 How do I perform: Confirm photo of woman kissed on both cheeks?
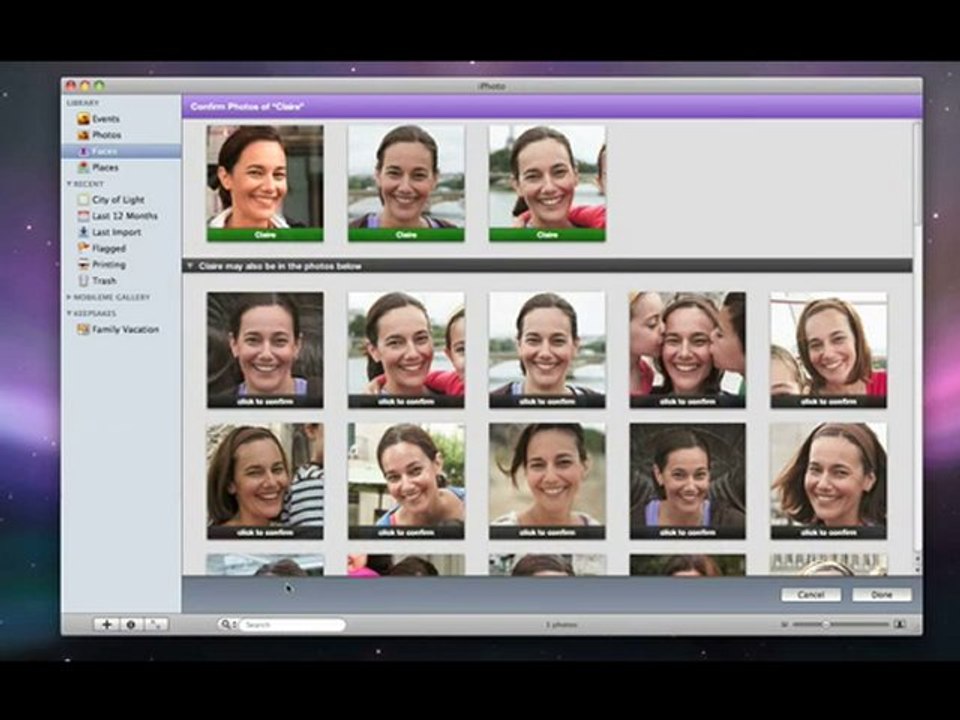pos(688,350)
